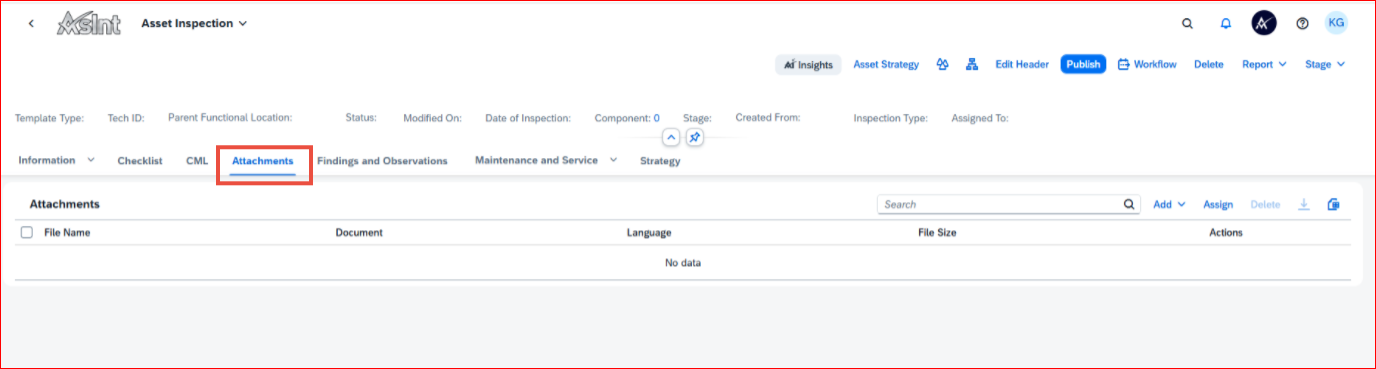Click the File Size column header

(x=938, y=232)
